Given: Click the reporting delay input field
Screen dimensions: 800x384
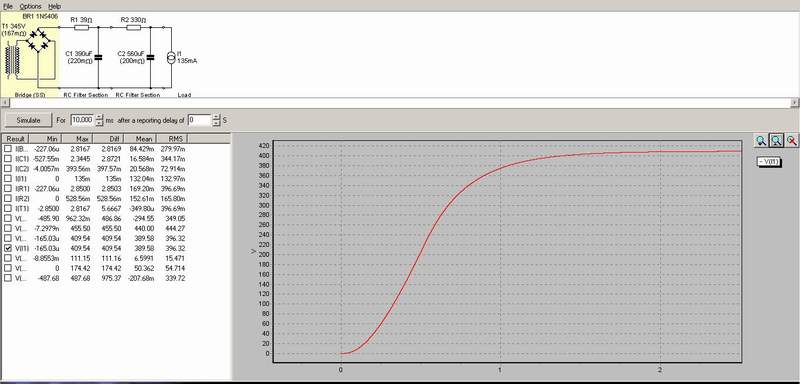Looking at the screenshot, I should pos(199,120).
